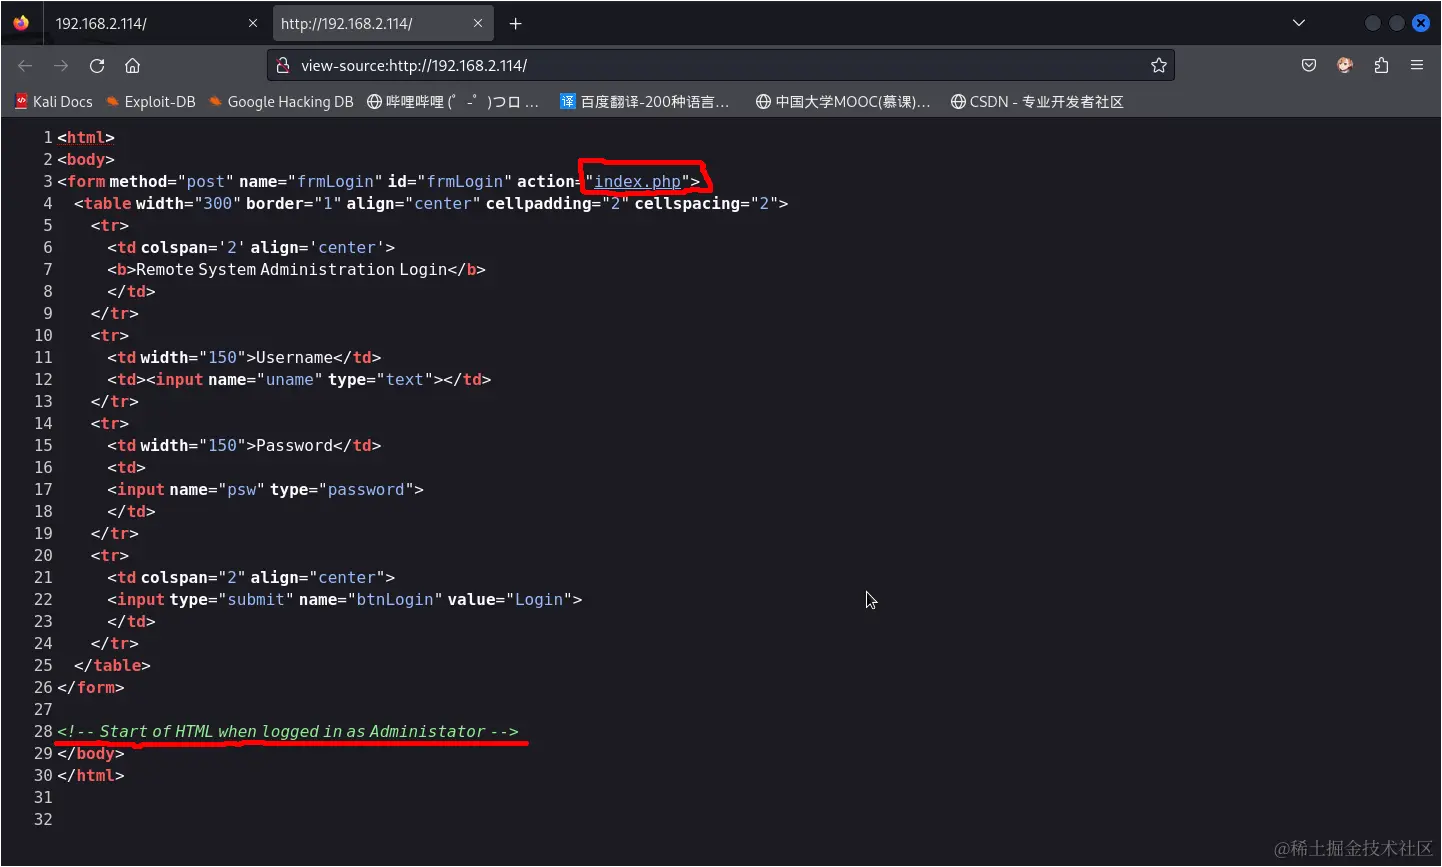
Task: Click the "Username" table cell source text
Action: pyautogui.click(x=294, y=357)
